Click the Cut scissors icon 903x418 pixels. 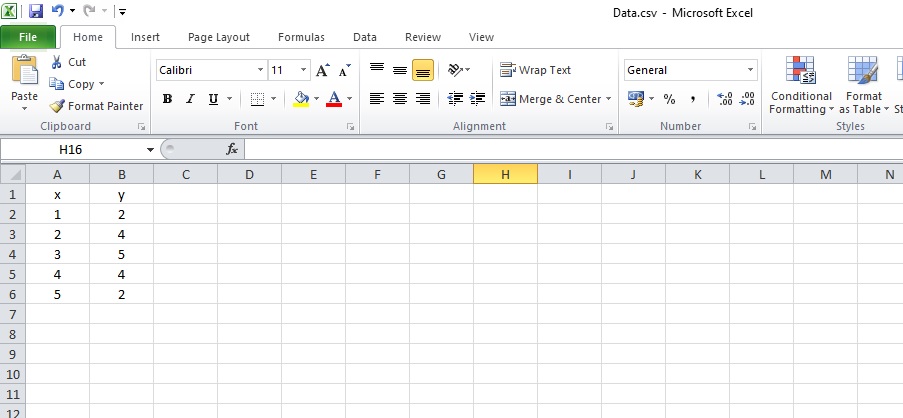click(x=57, y=62)
